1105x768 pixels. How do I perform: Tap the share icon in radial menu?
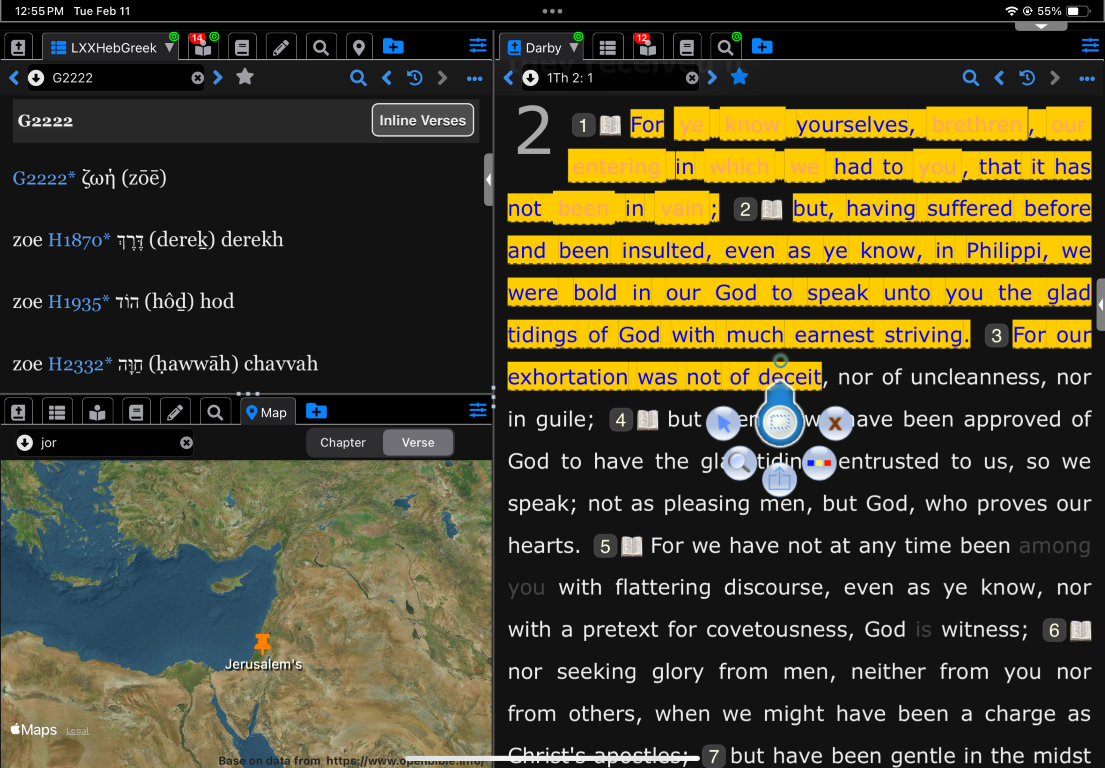click(780, 480)
